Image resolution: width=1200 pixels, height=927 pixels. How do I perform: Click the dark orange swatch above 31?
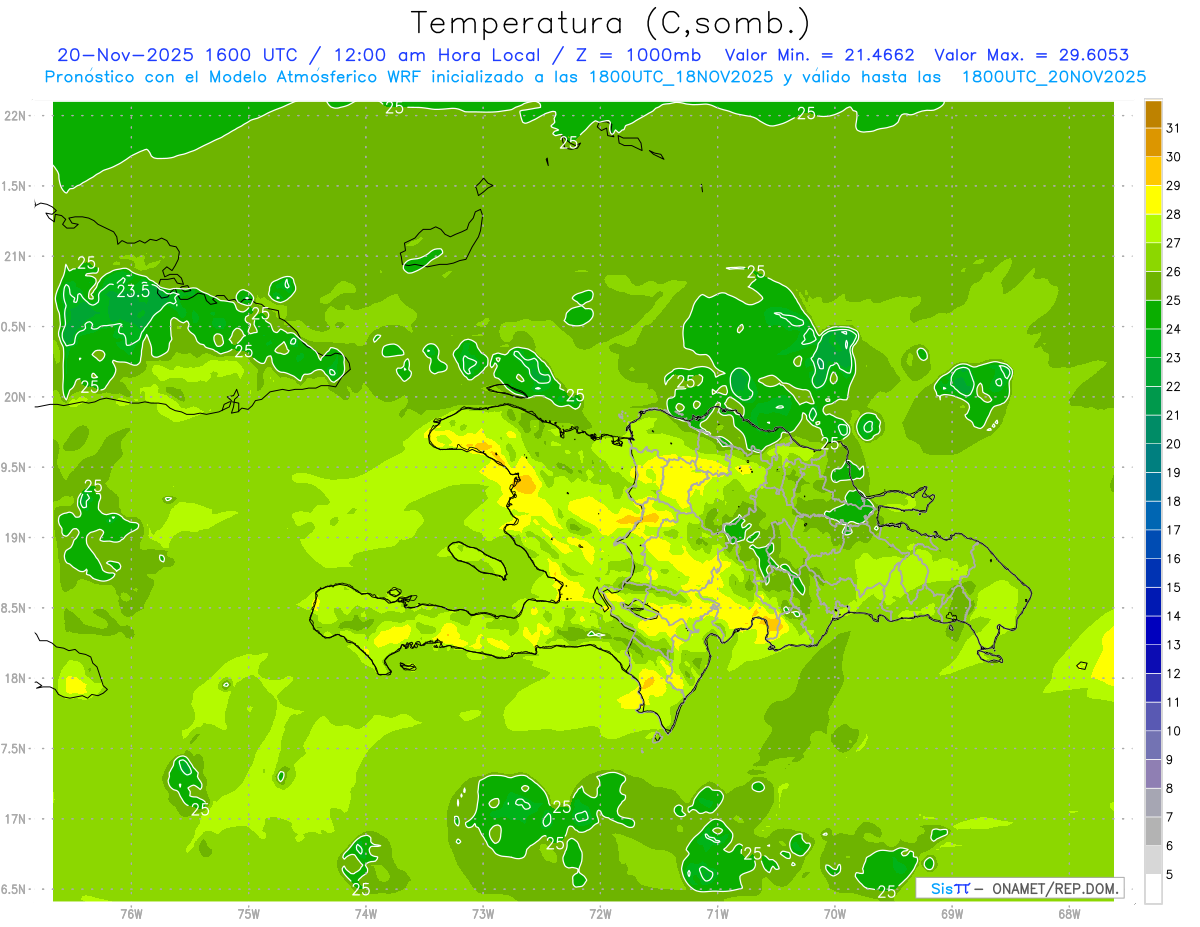[x=1153, y=114]
